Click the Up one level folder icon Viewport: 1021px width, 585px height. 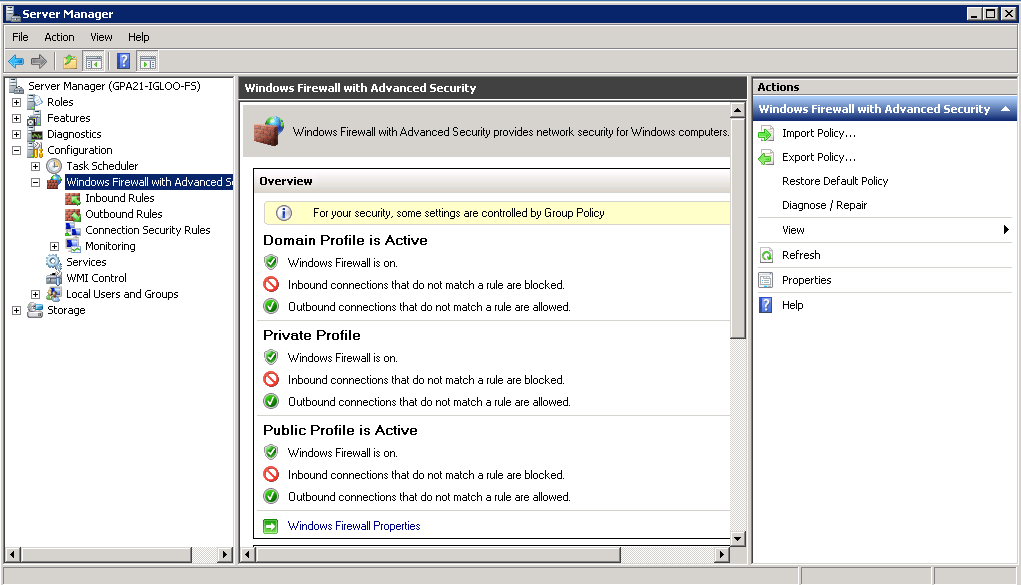tap(68, 61)
